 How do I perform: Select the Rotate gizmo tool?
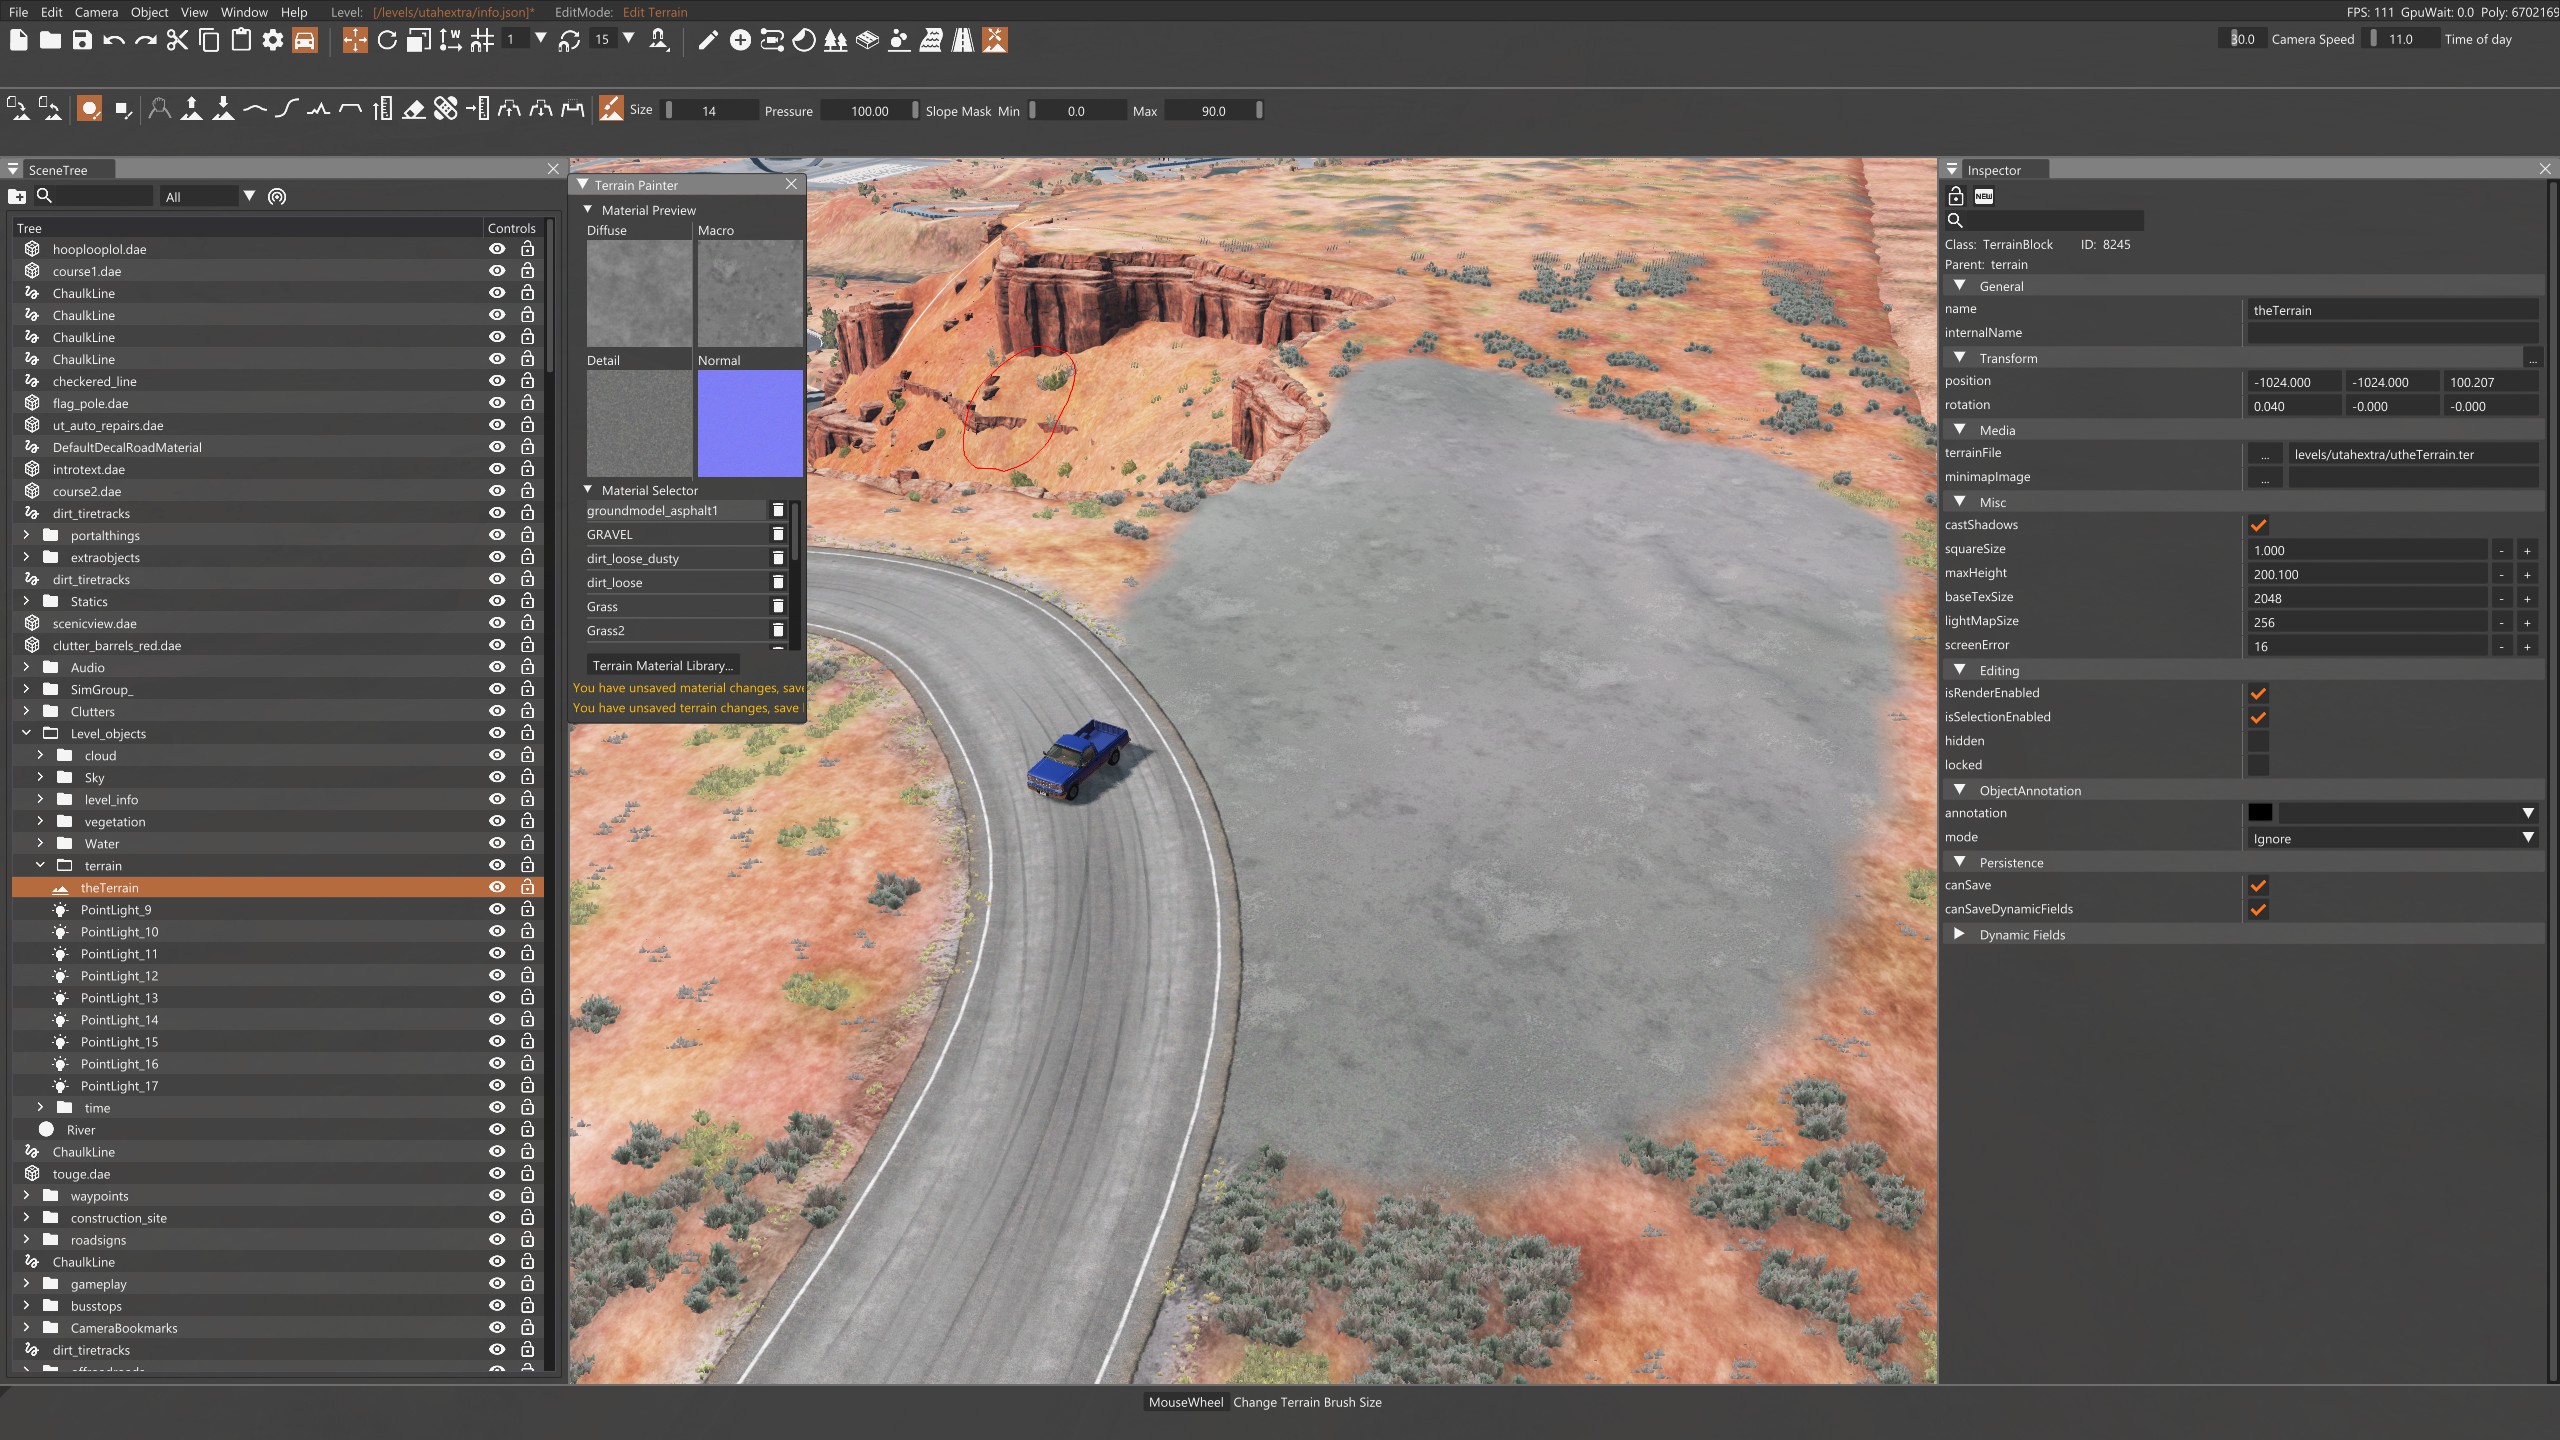(x=387, y=40)
